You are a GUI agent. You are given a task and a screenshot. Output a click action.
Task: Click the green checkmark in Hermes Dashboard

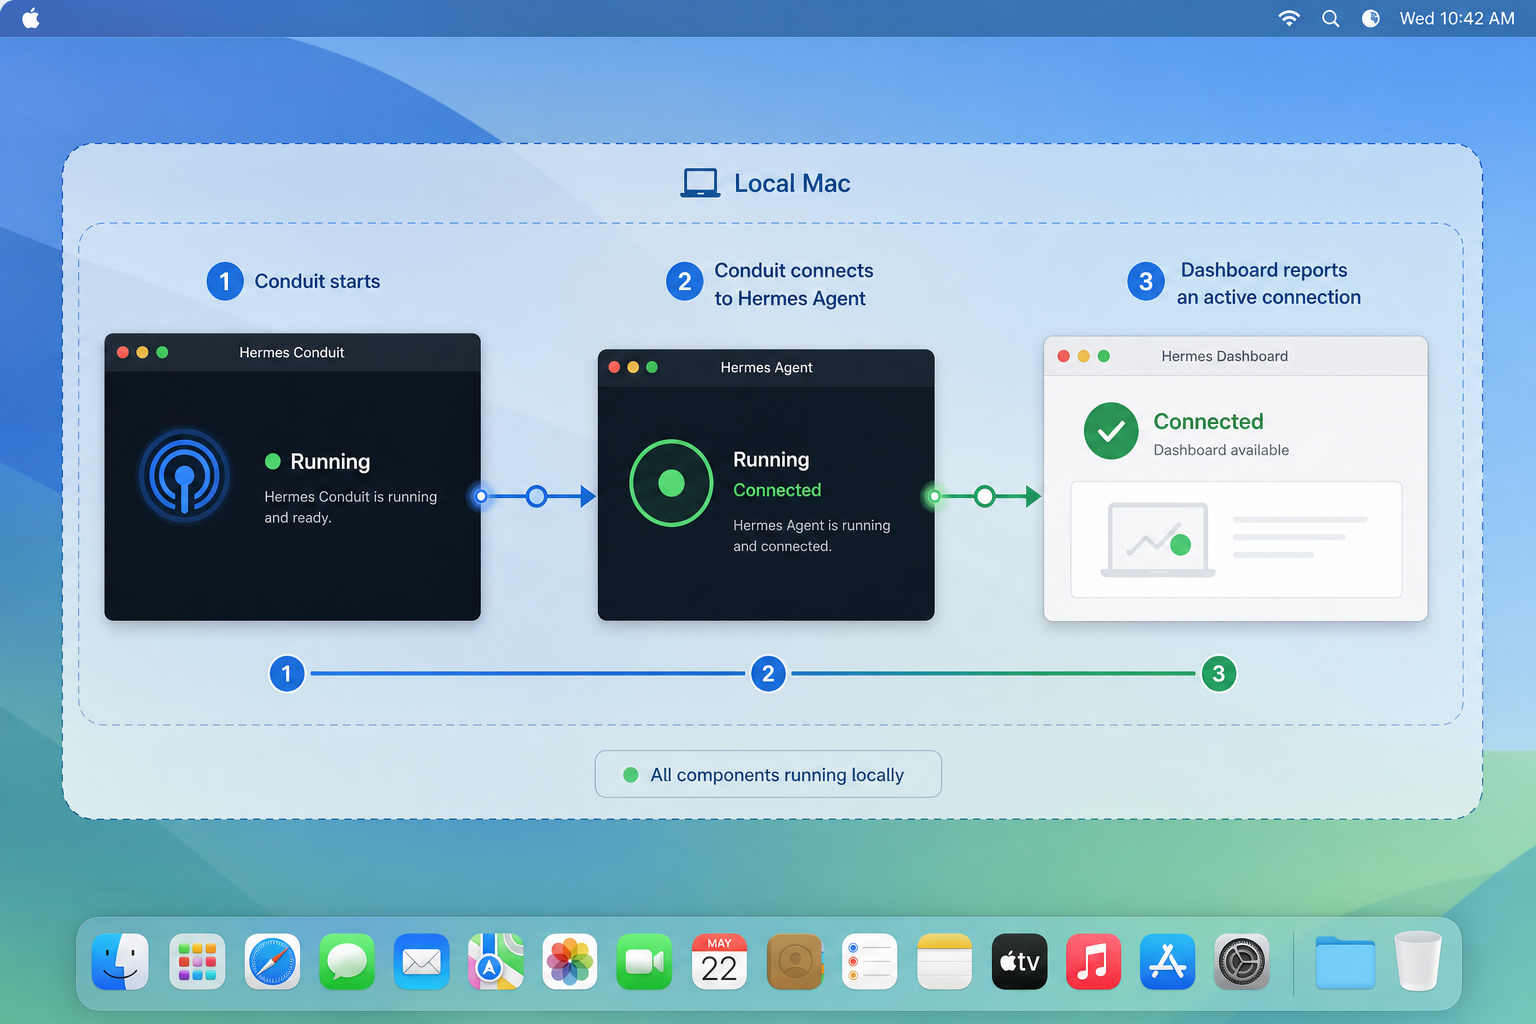coord(1111,431)
